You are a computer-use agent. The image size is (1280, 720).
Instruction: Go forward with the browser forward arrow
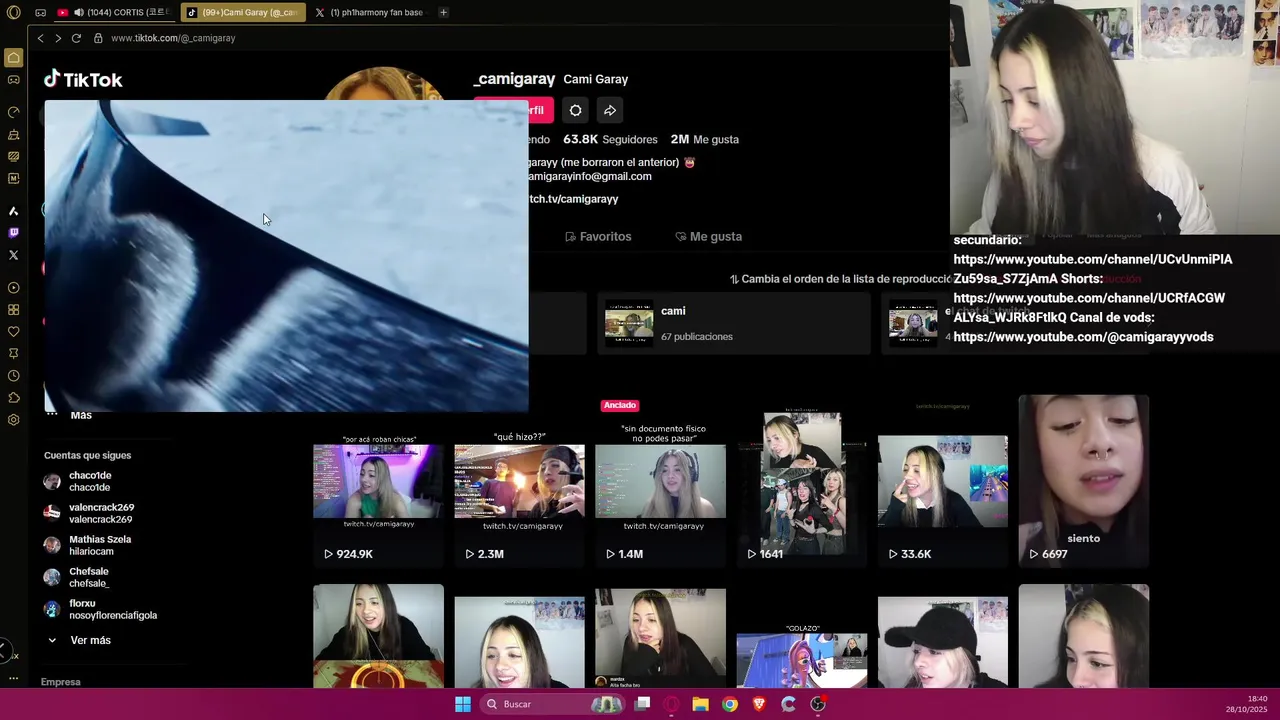click(58, 38)
